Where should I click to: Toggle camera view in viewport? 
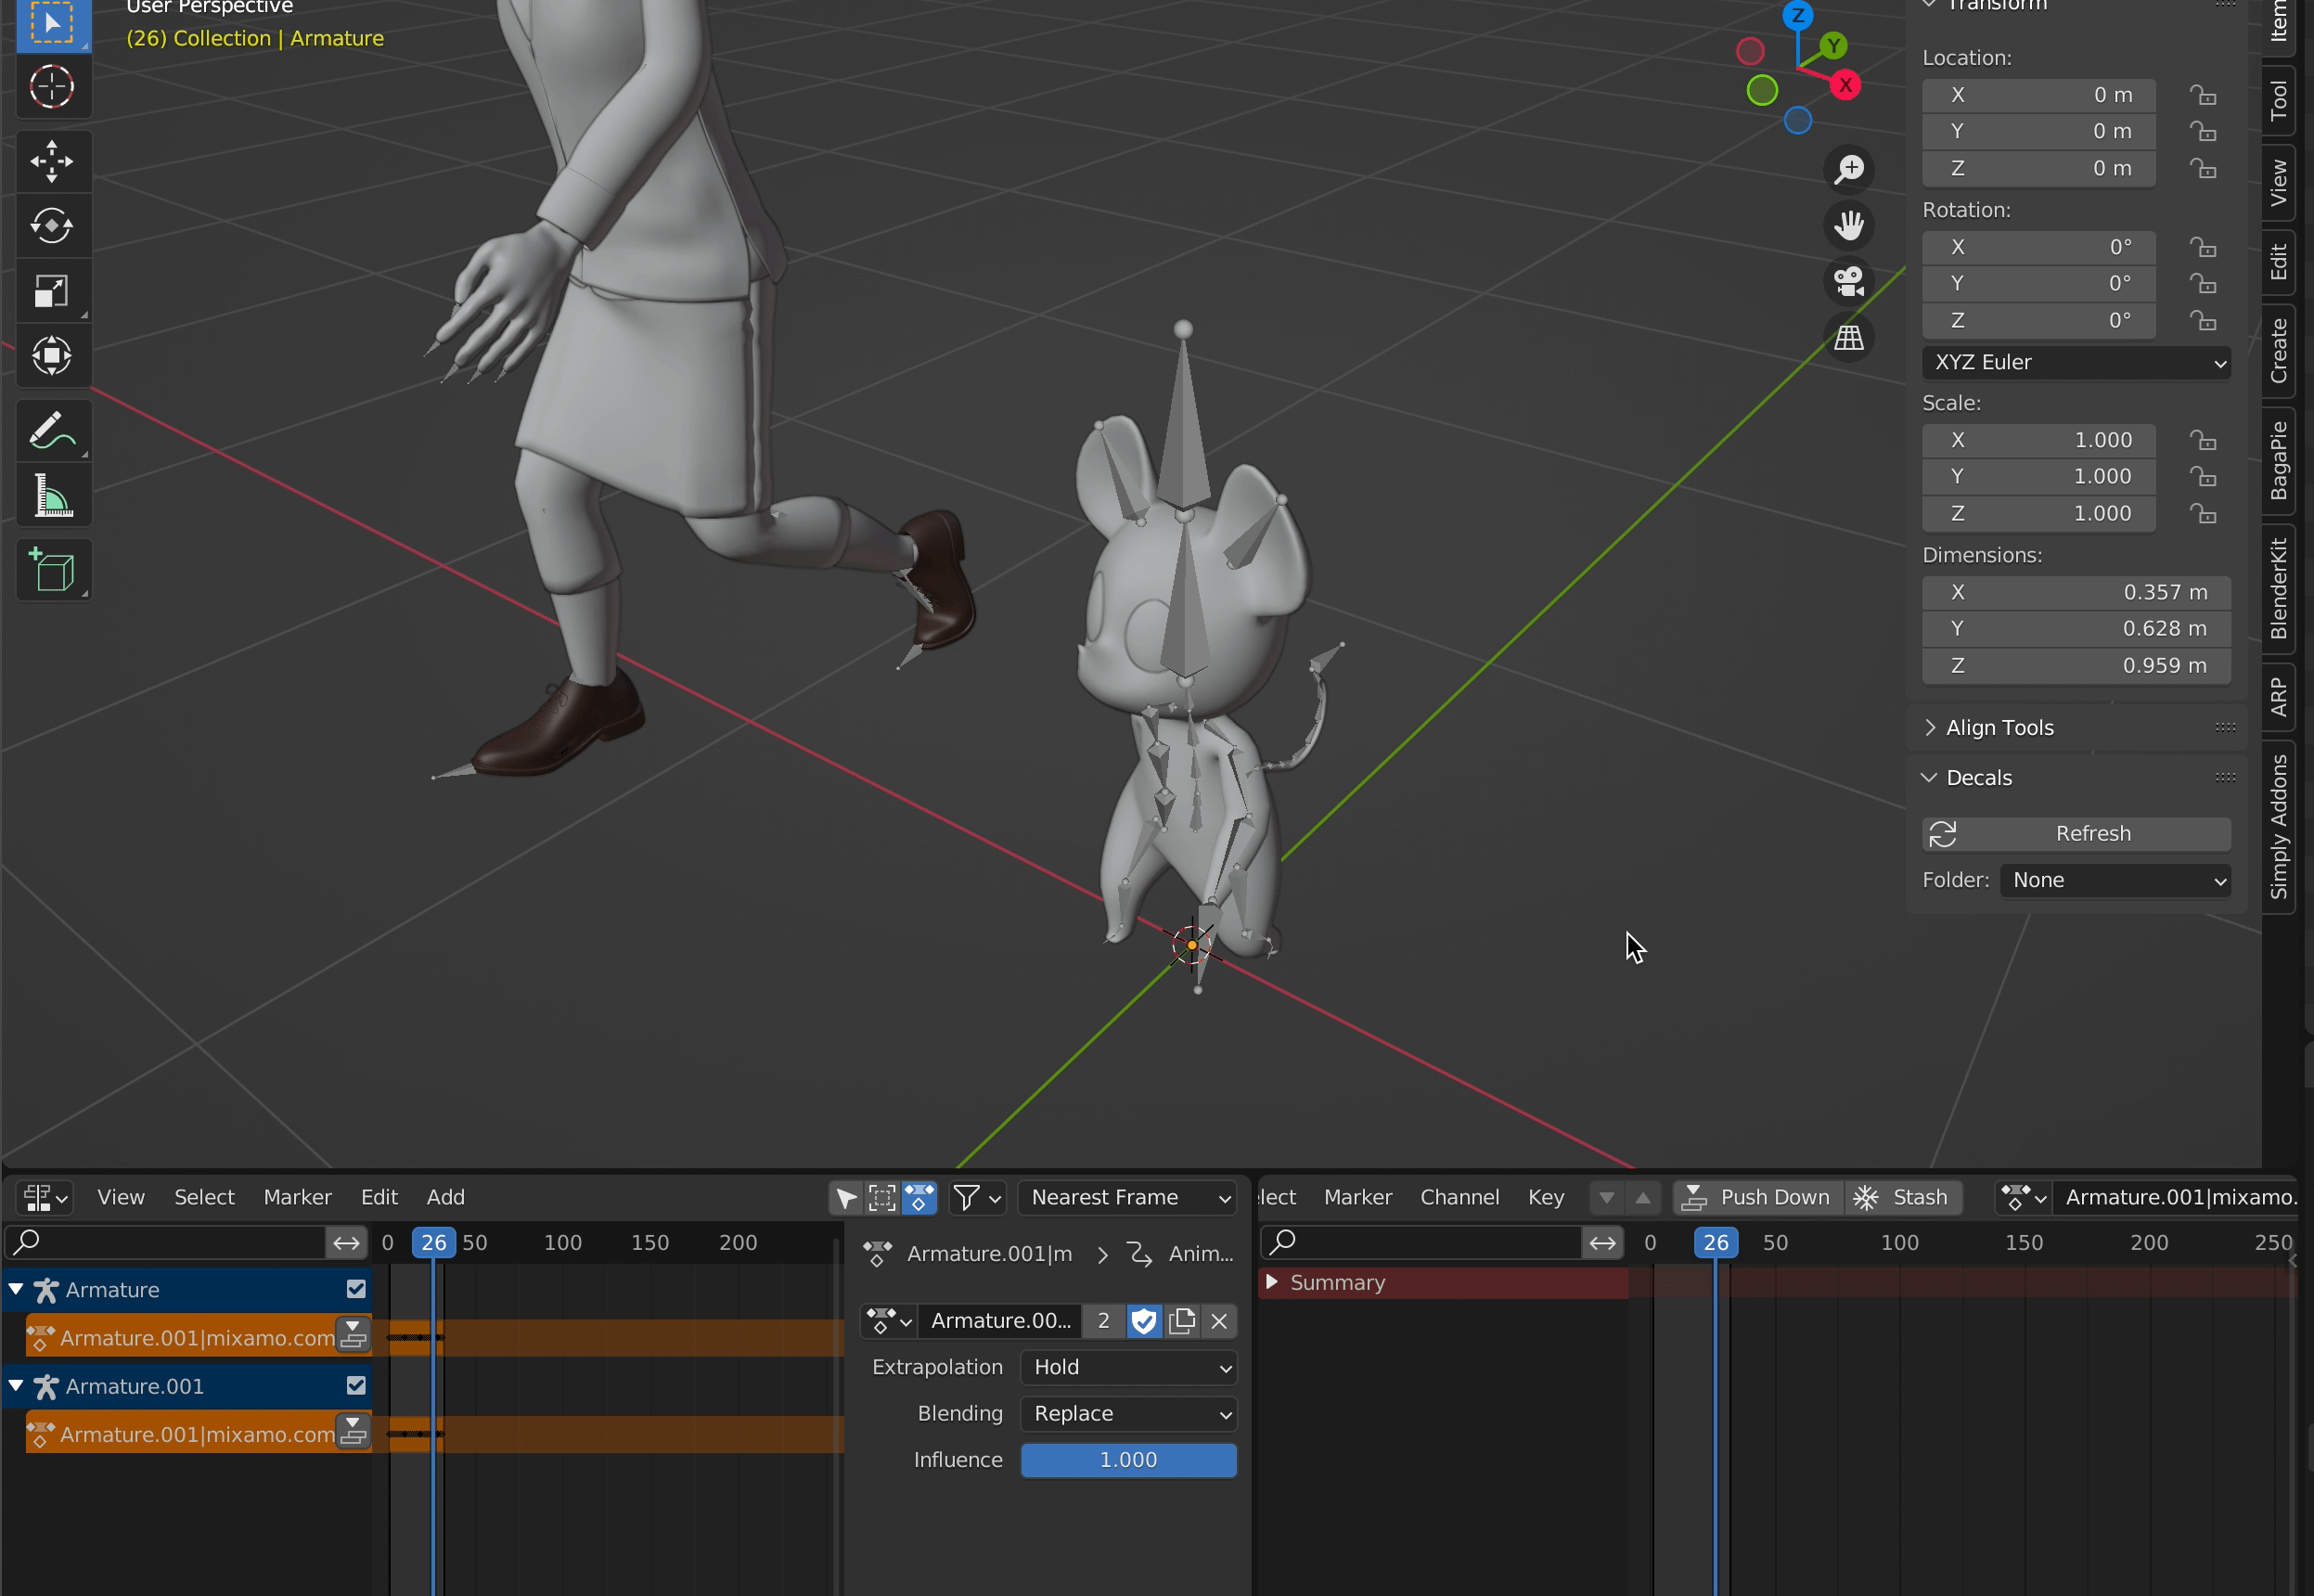[1848, 282]
